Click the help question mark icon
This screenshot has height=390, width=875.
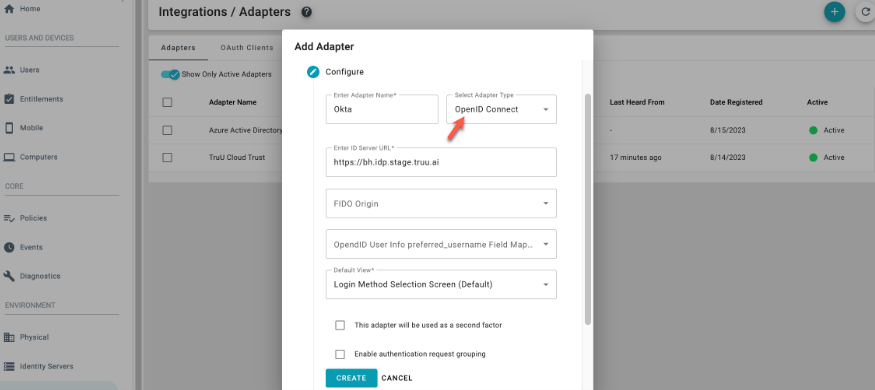(306, 12)
